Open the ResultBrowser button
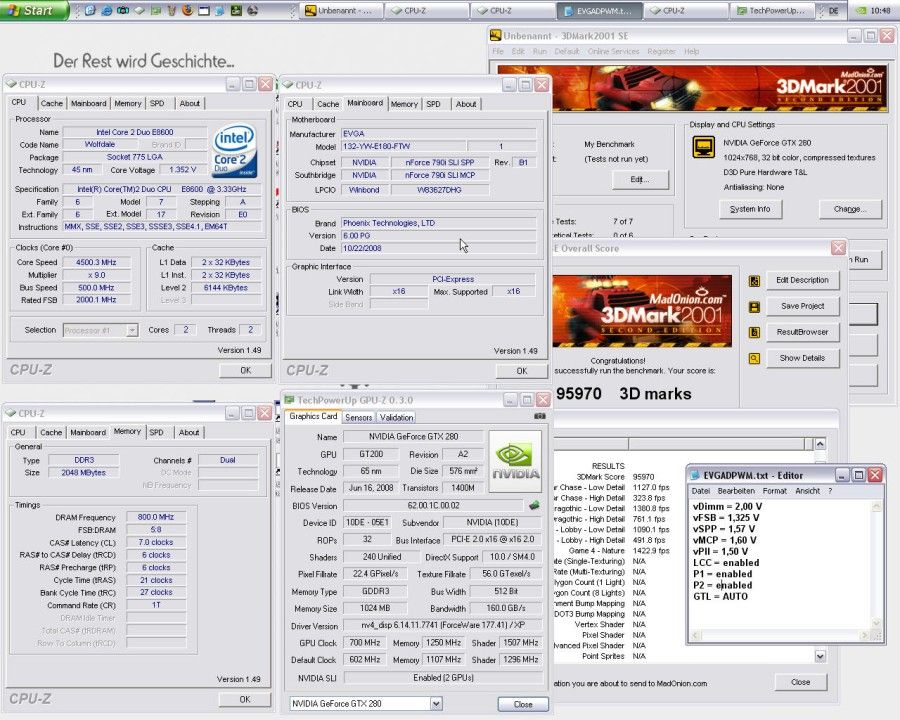 click(802, 332)
